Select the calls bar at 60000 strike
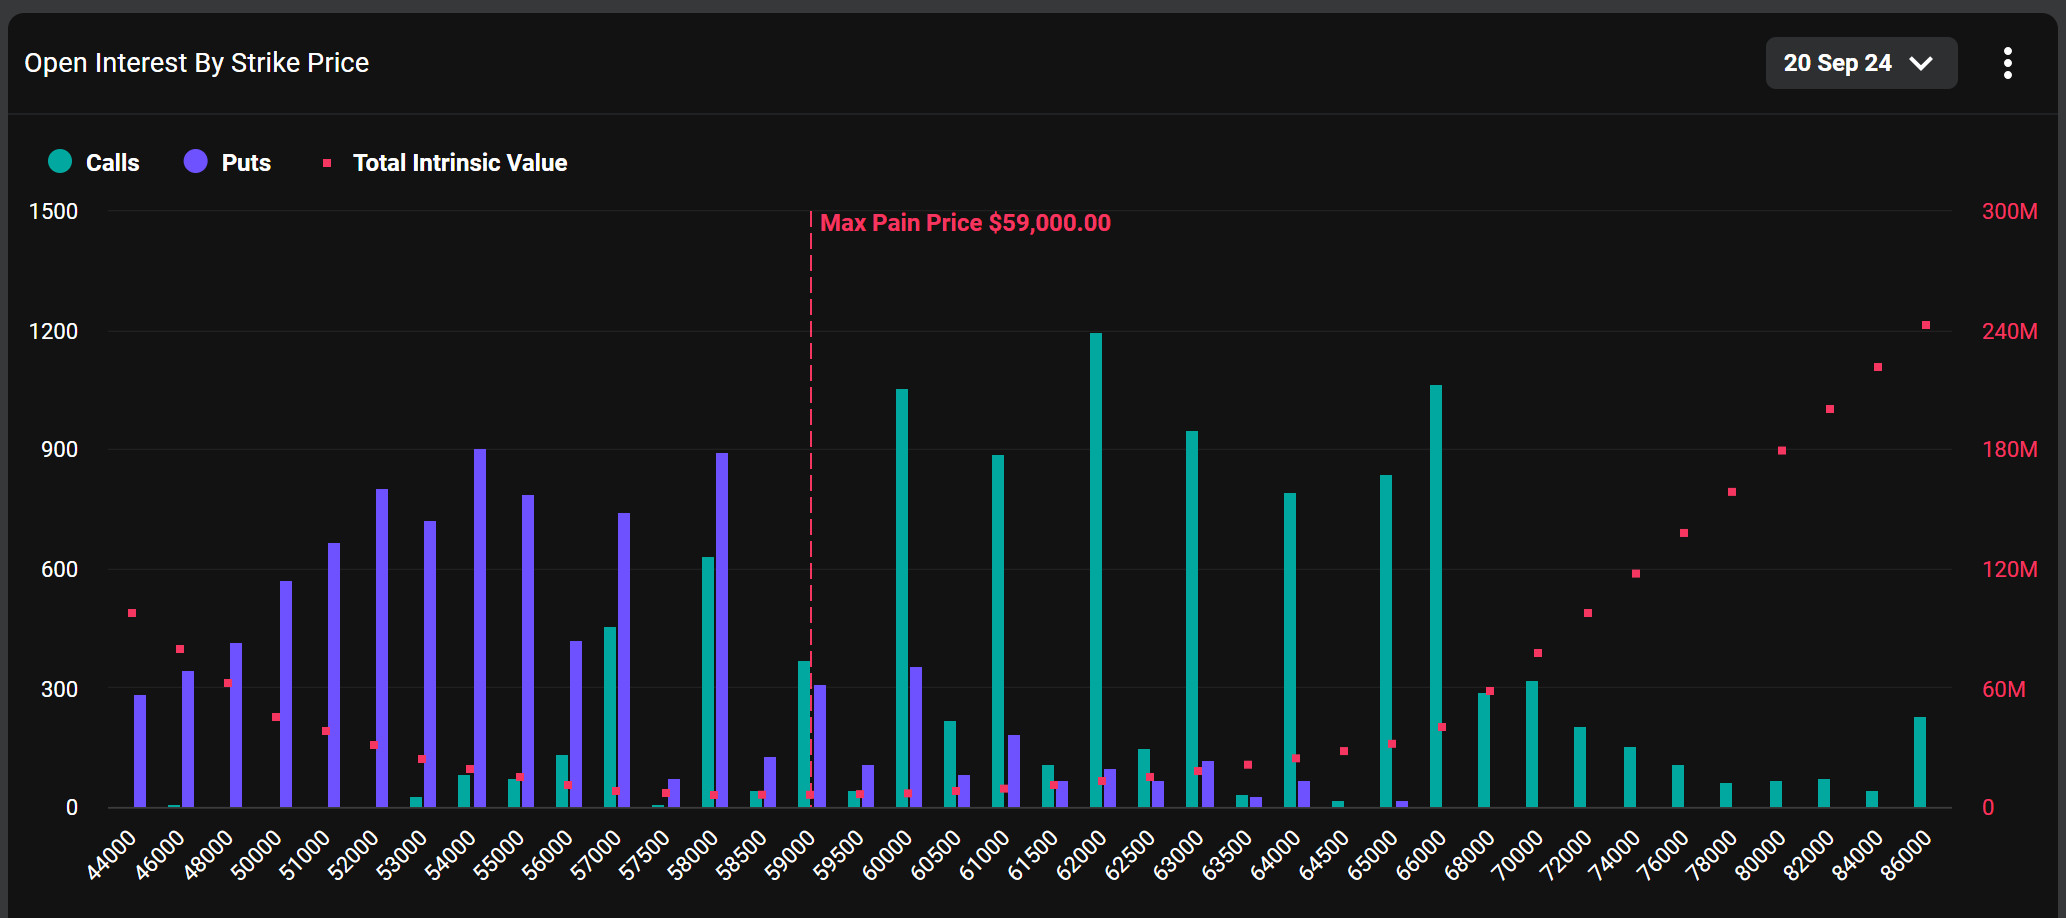2066x918 pixels. (902, 598)
